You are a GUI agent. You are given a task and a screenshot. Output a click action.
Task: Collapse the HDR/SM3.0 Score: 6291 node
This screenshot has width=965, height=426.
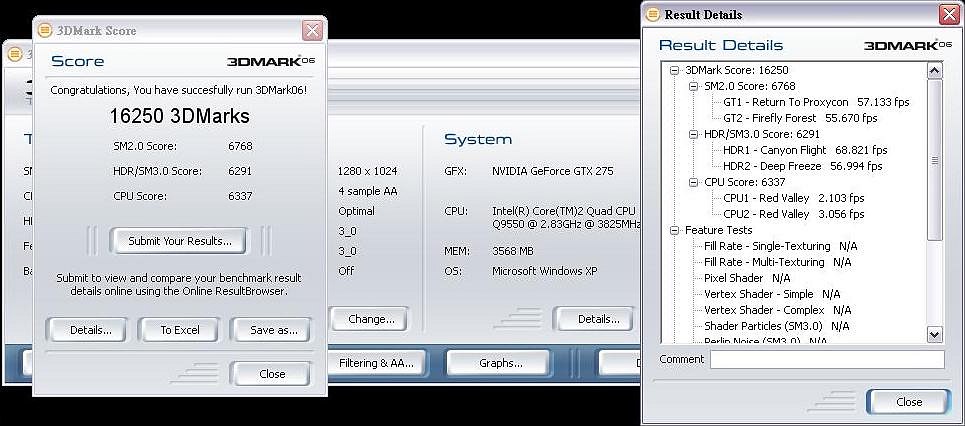(694, 134)
